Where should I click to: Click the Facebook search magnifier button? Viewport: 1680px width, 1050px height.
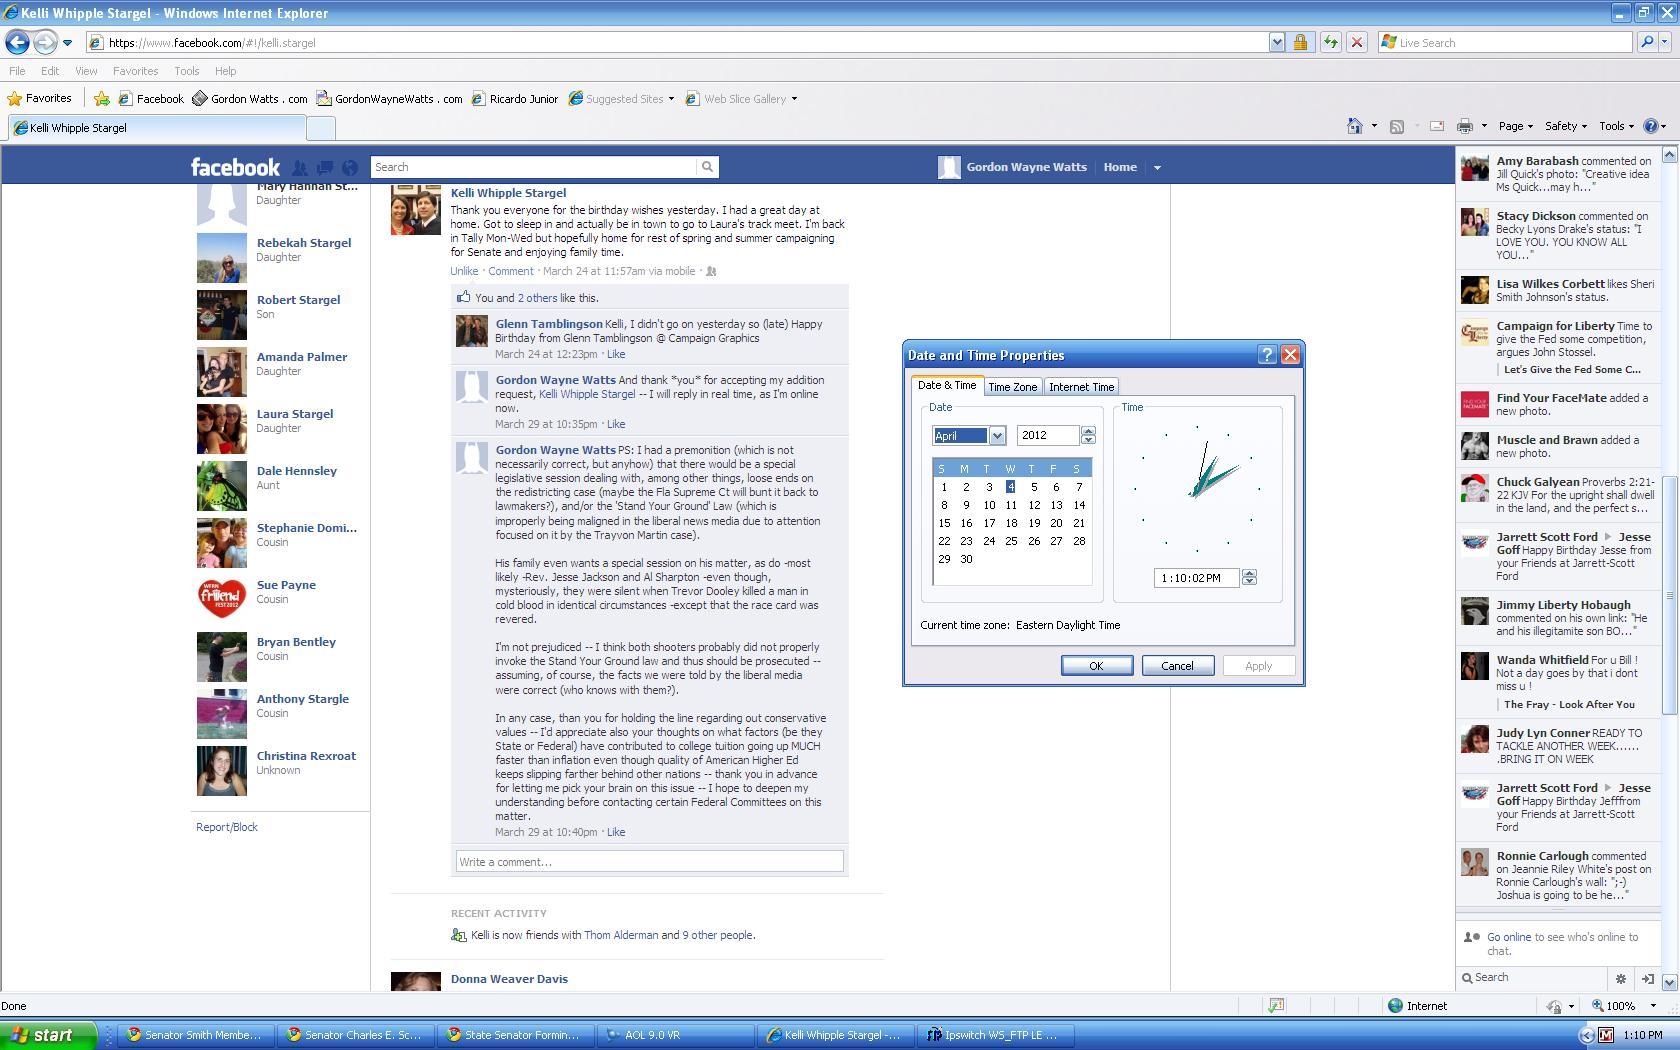click(707, 167)
